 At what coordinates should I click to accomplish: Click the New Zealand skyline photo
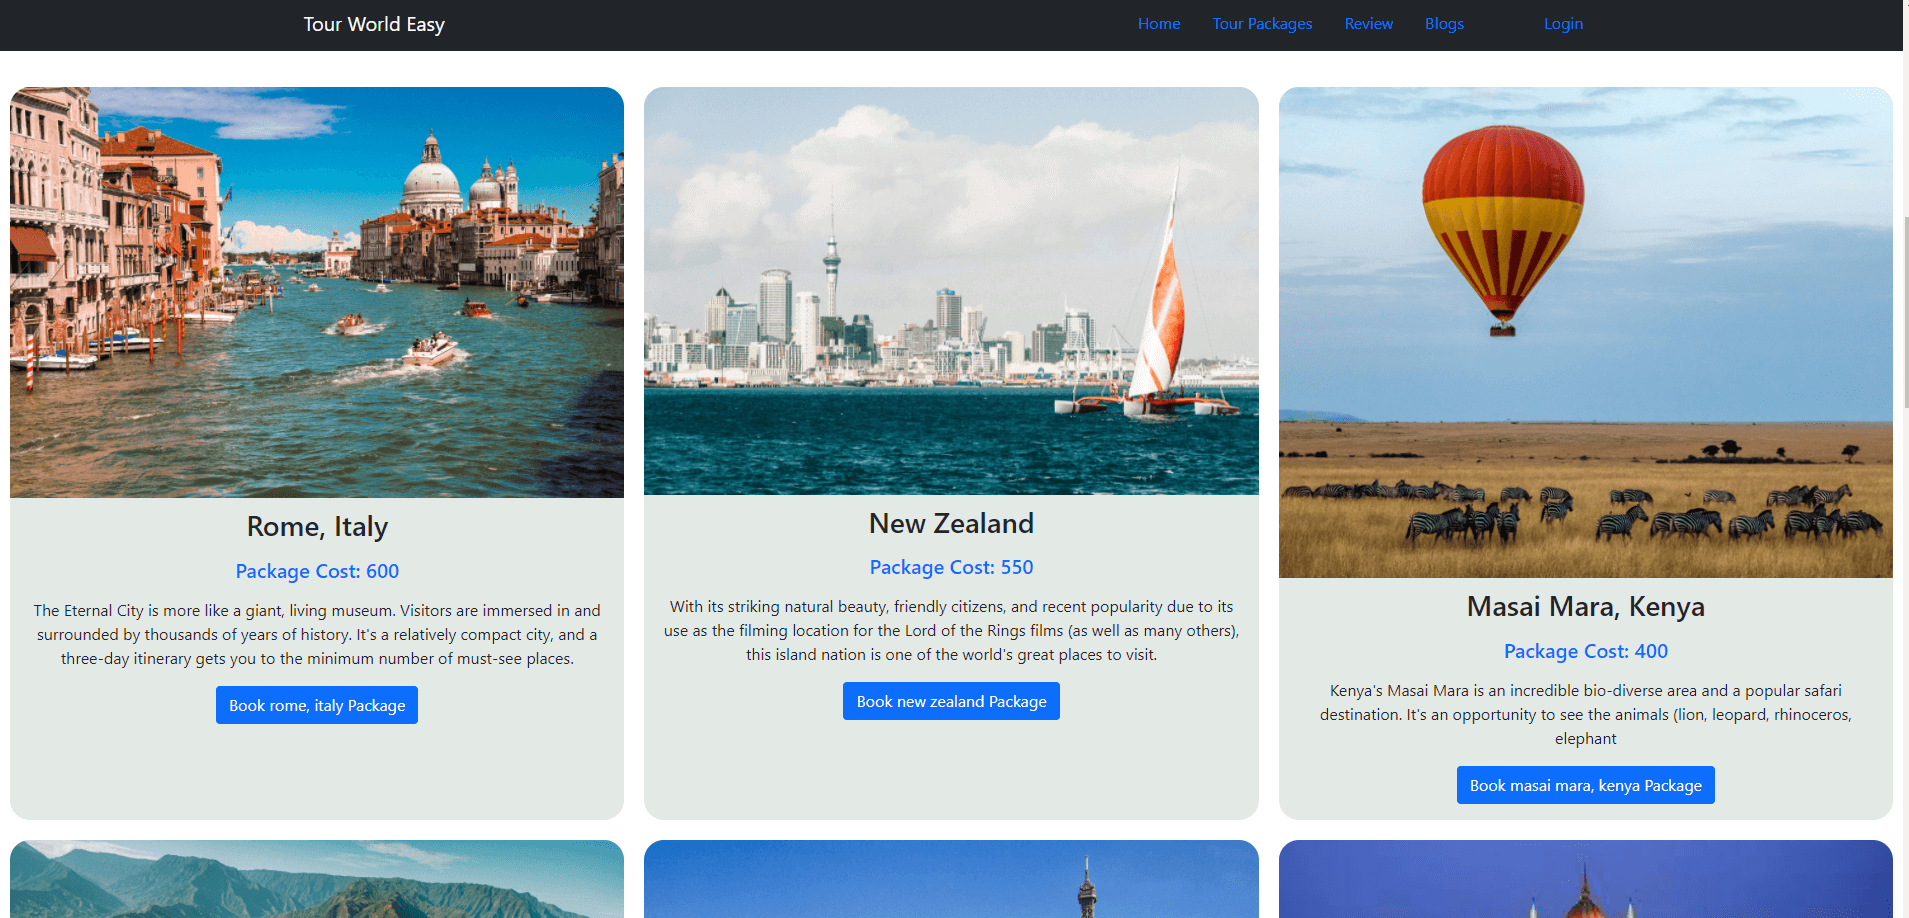coord(951,291)
